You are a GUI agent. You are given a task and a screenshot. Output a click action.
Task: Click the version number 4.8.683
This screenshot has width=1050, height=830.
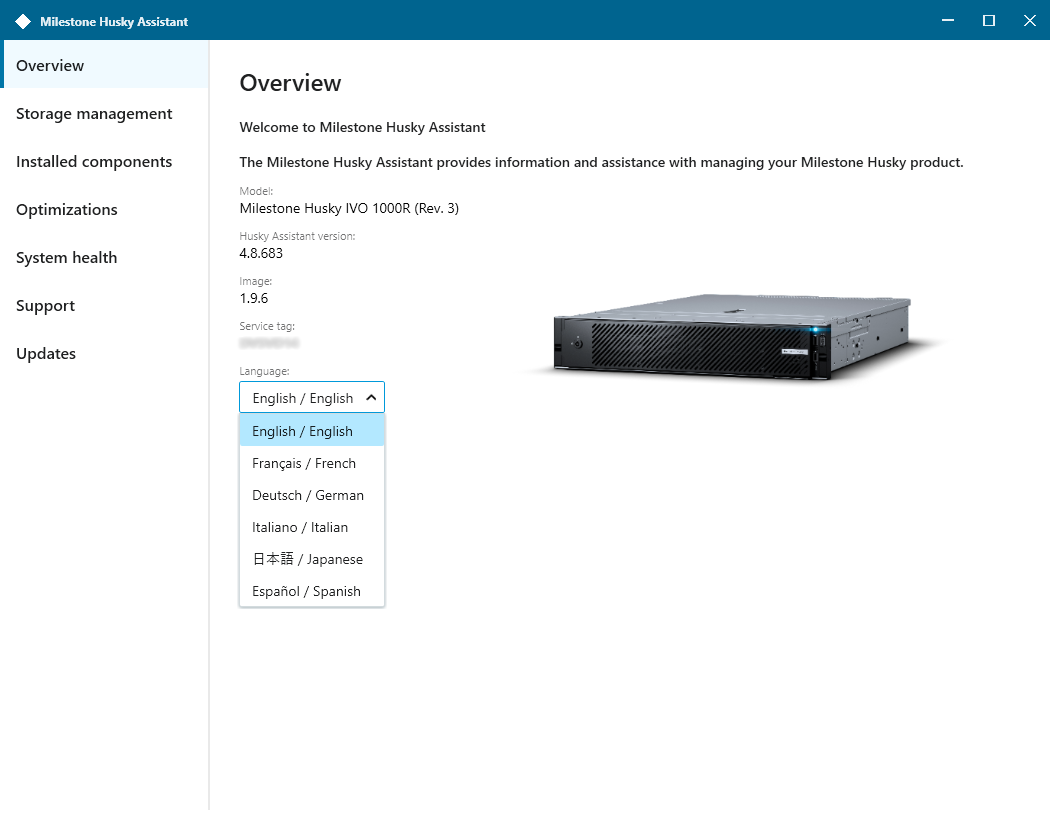click(261, 253)
